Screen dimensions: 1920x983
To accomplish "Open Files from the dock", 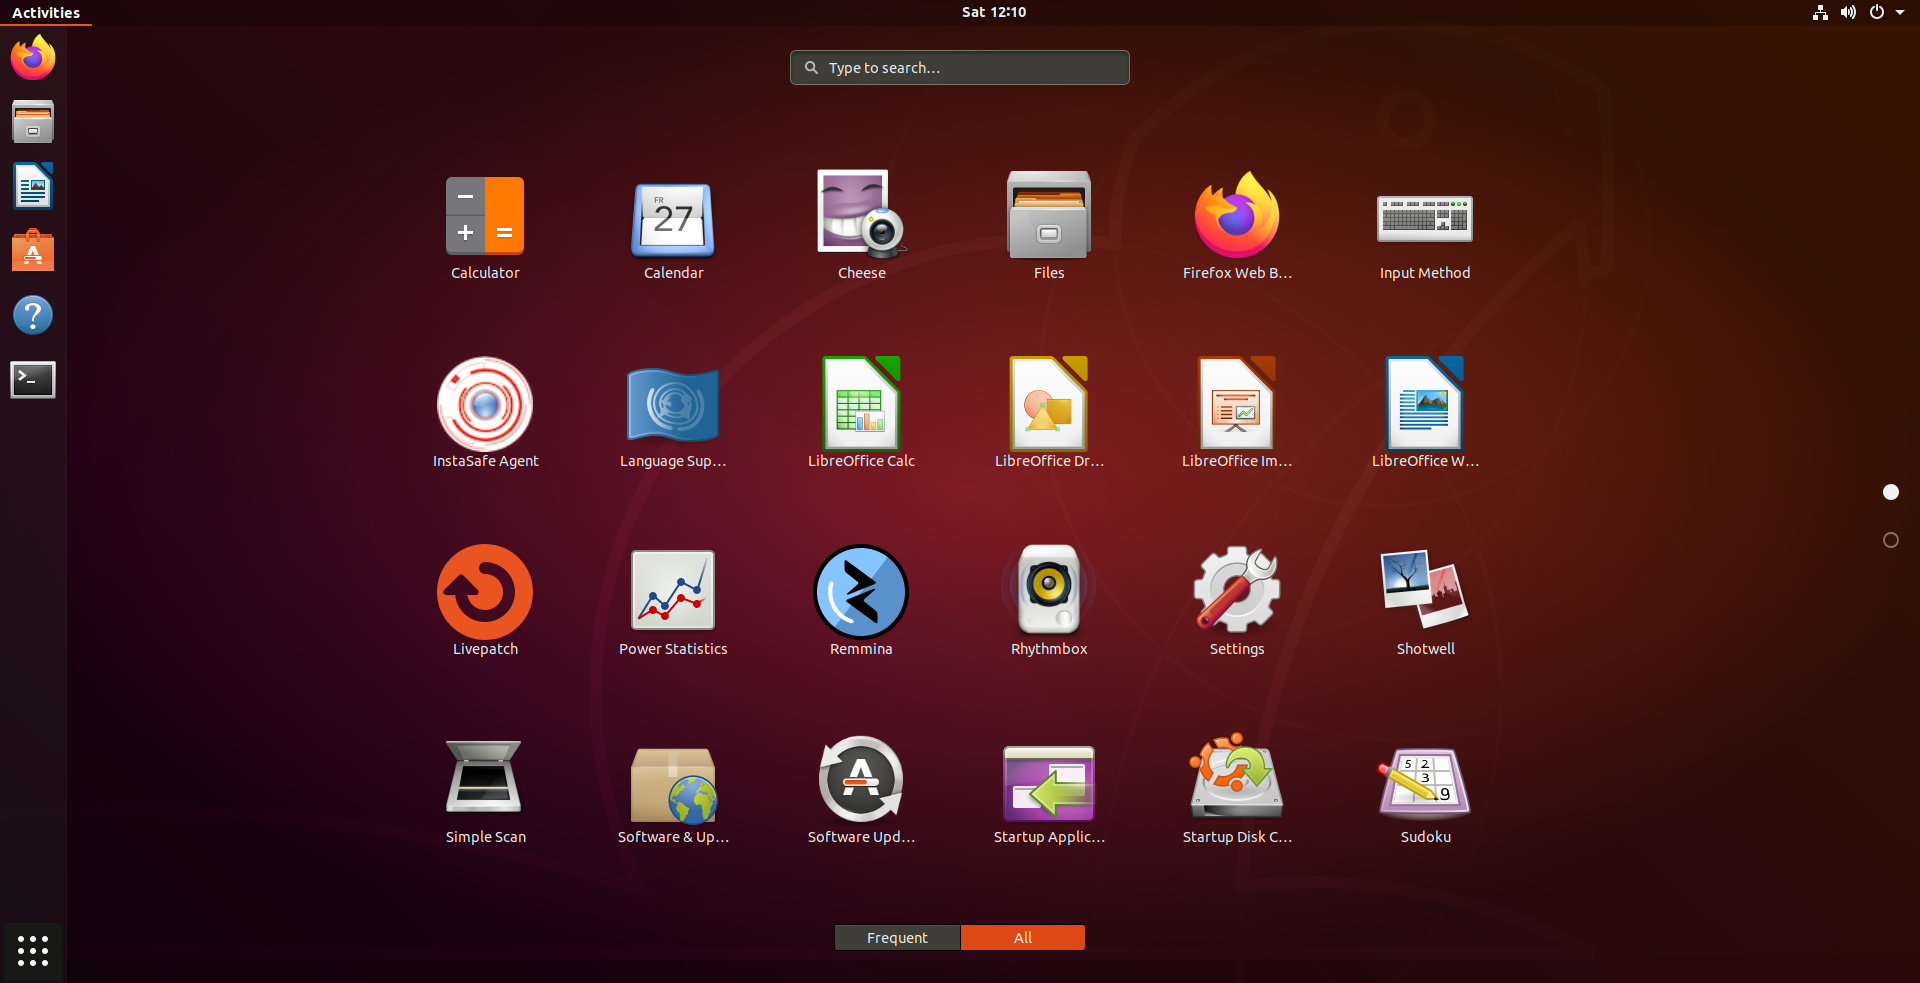I will pos(33,122).
